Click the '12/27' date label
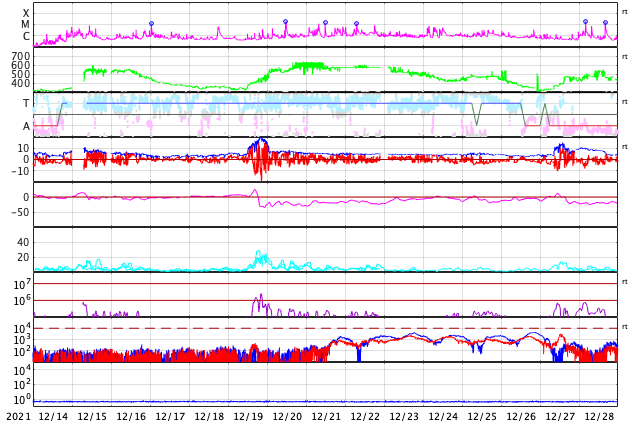Image resolution: width=634 pixels, height=424 pixels. (x=560, y=416)
